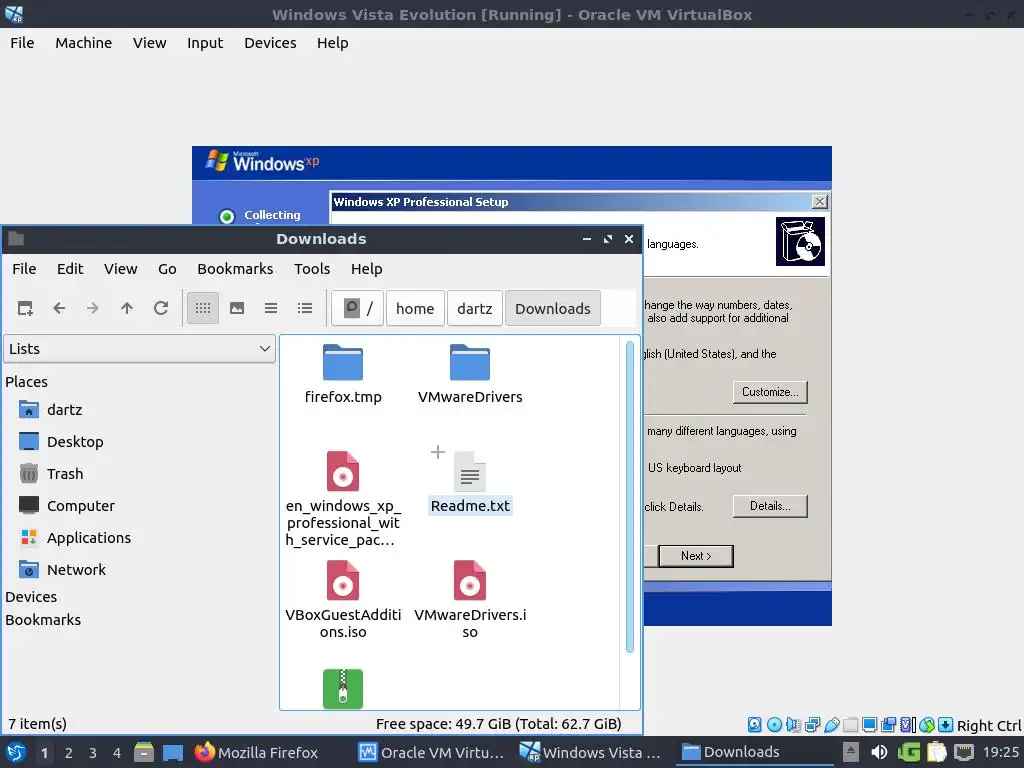Switch to workspace 2 on taskbar

69,753
